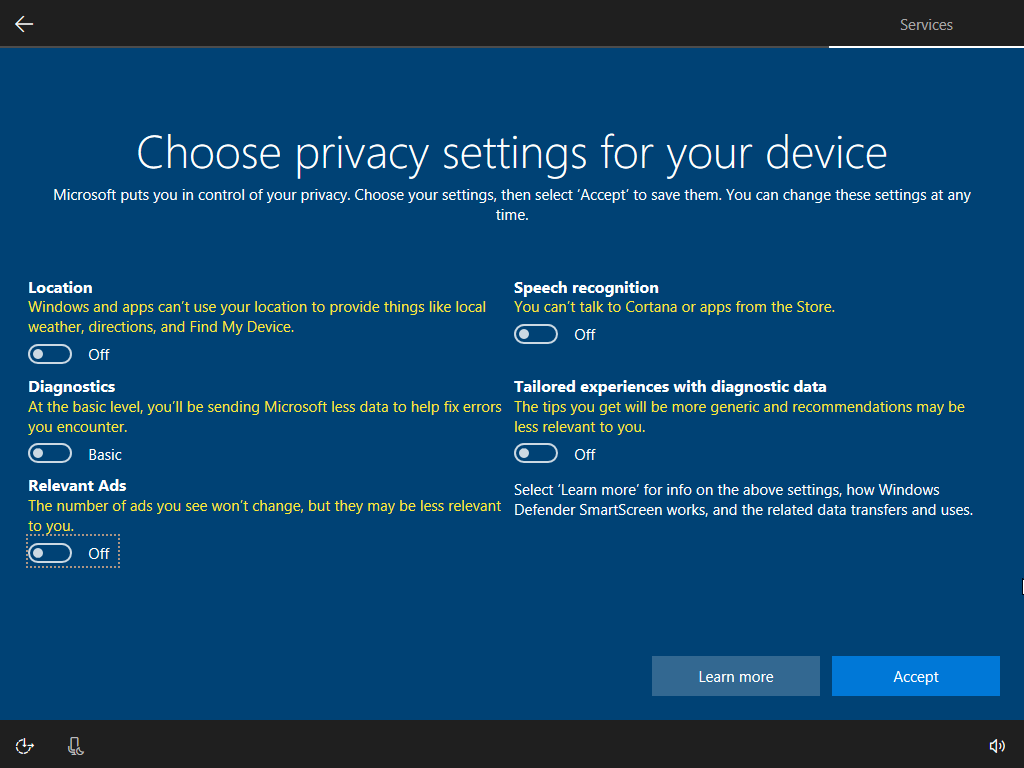Screen dimensions: 1024x768
Task: Click the 'The tips you get' description
Action: click(x=739, y=417)
